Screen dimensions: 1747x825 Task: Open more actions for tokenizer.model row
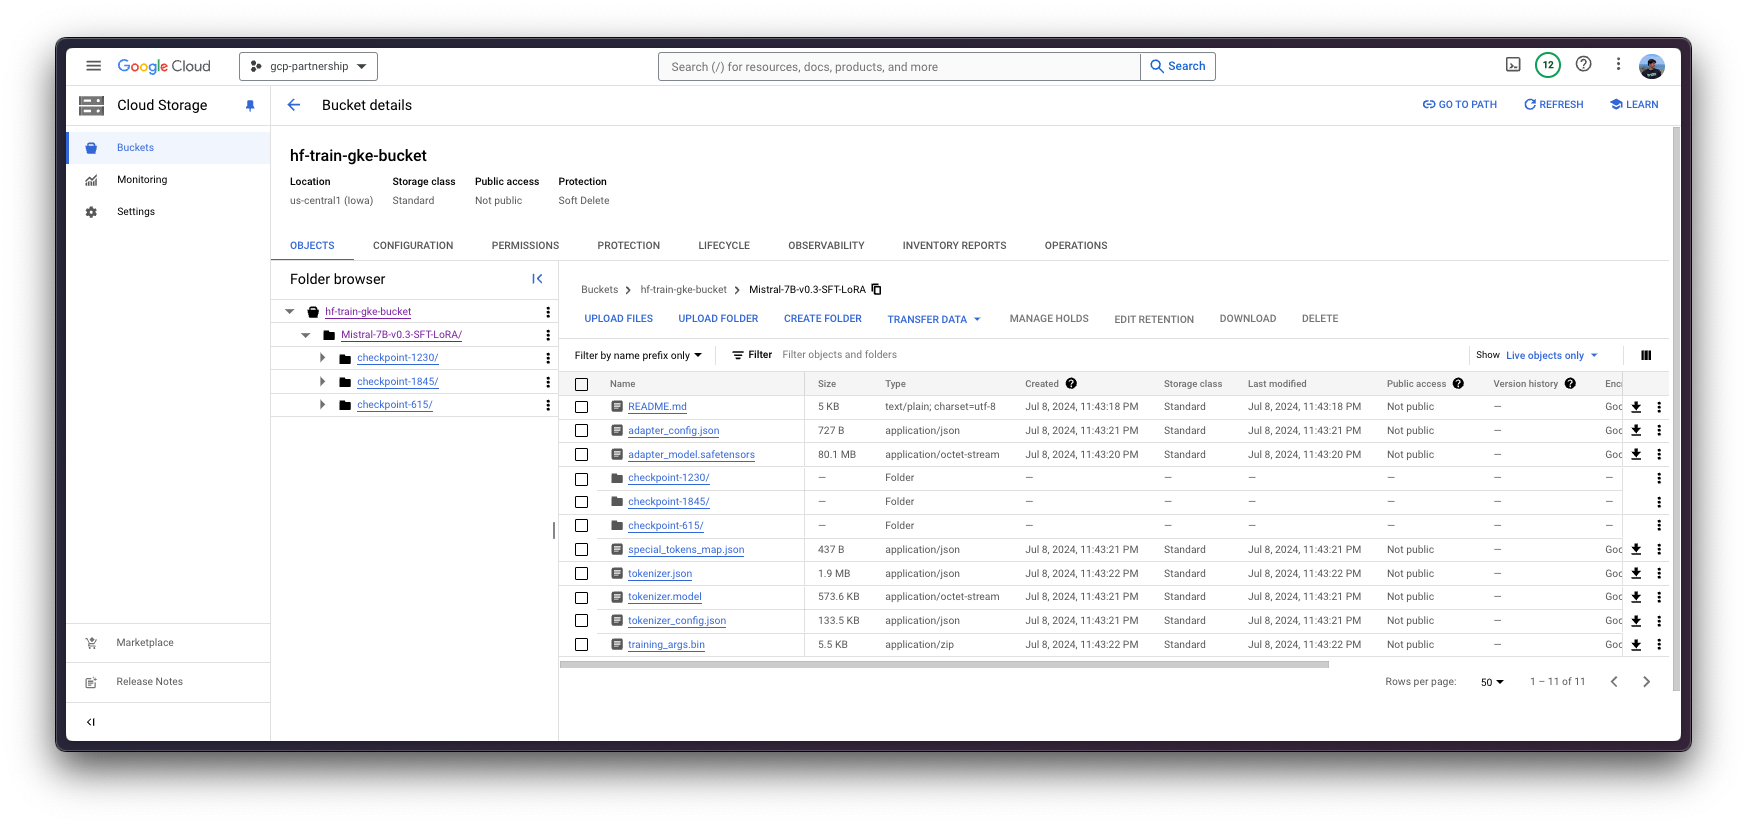1659,597
